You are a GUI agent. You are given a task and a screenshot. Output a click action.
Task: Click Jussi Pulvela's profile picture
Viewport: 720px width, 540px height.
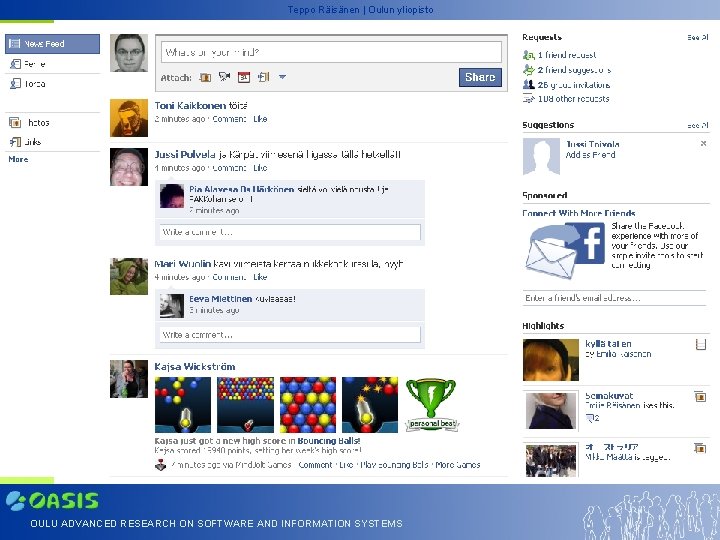click(x=129, y=167)
